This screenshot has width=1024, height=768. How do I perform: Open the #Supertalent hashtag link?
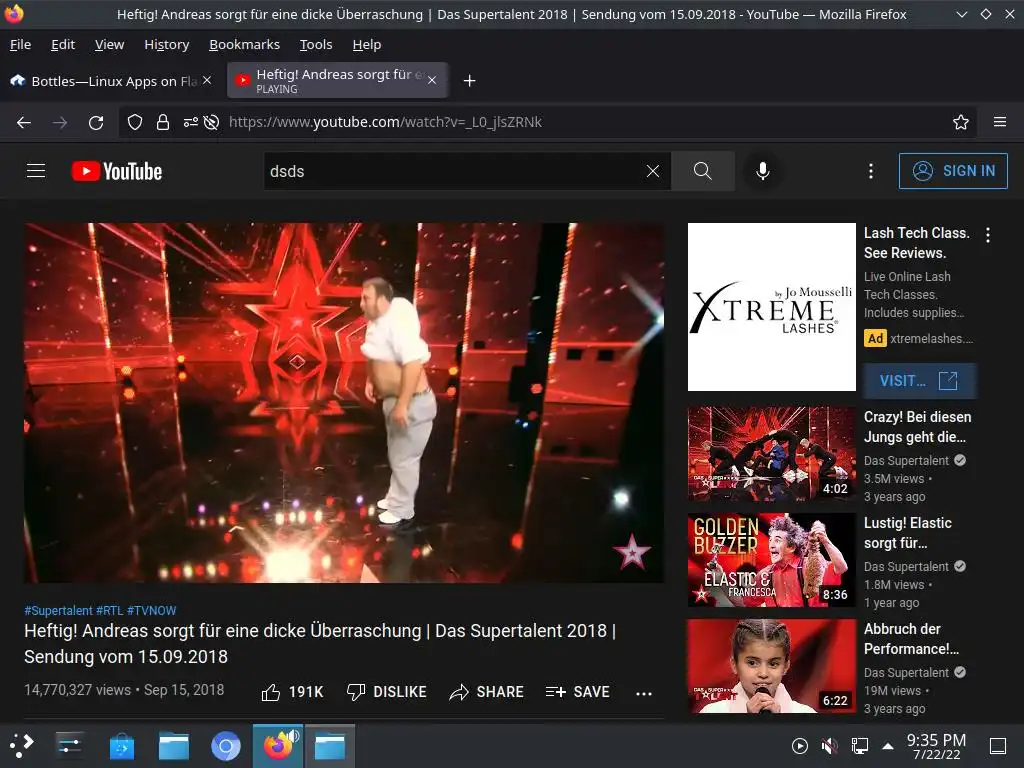click(x=59, y=611)
